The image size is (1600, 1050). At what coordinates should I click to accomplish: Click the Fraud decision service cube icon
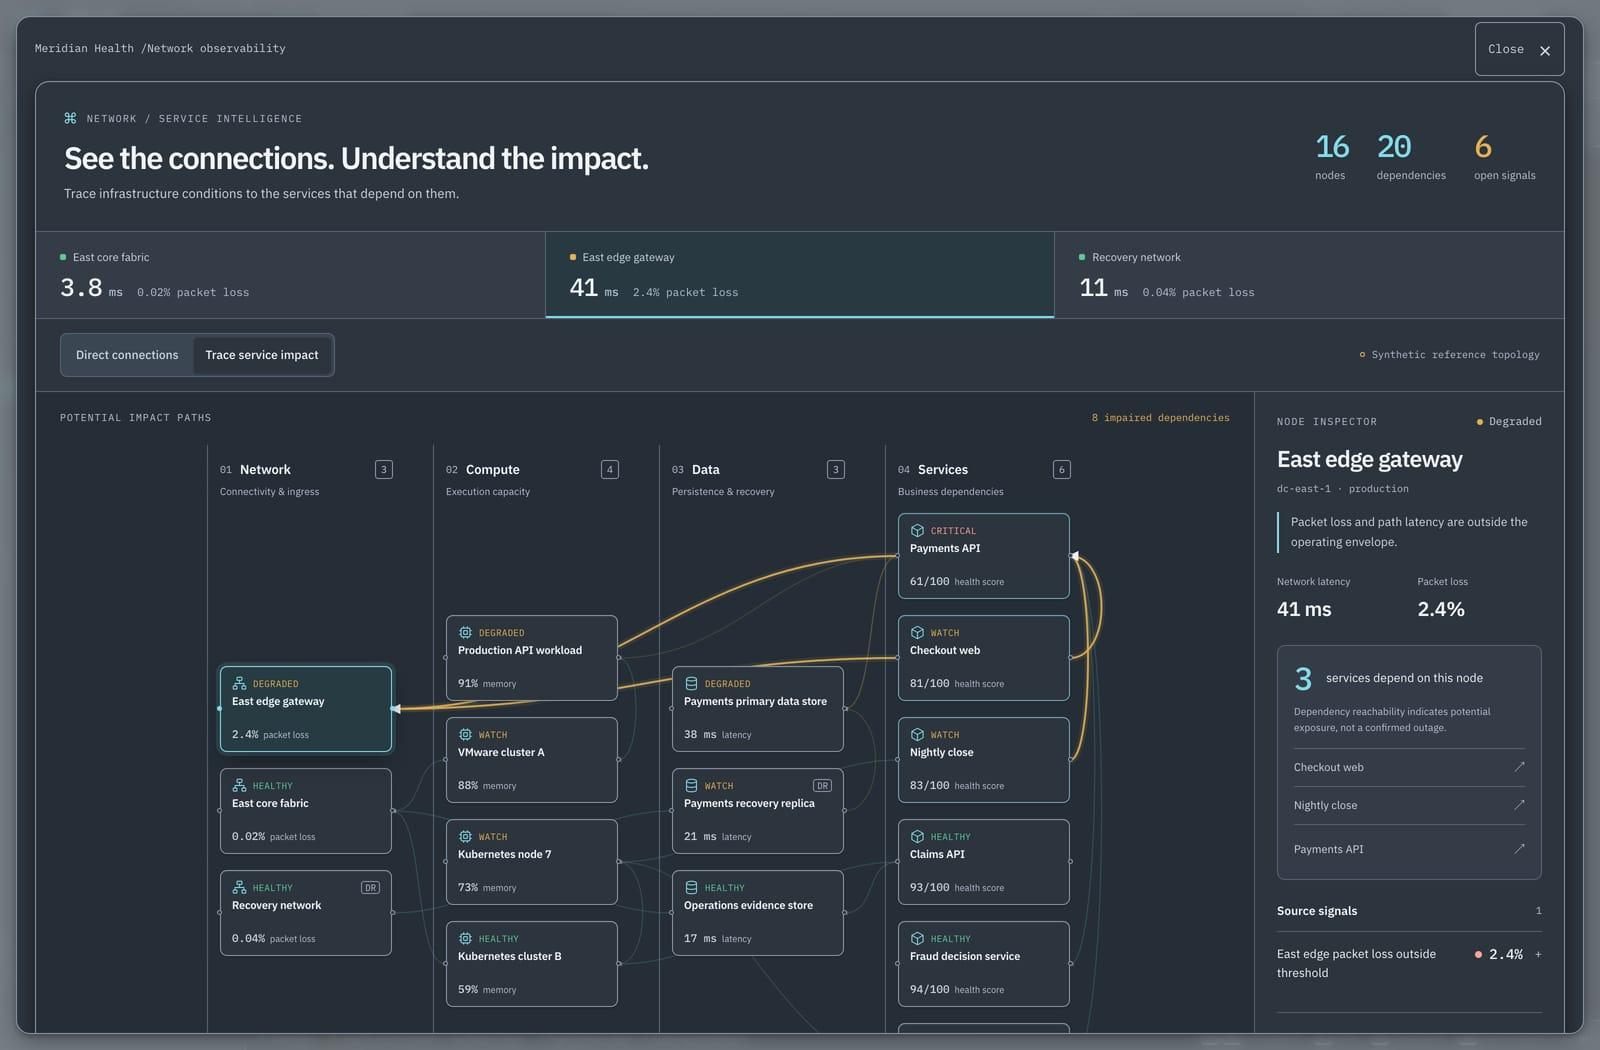[x=917, y=939]
